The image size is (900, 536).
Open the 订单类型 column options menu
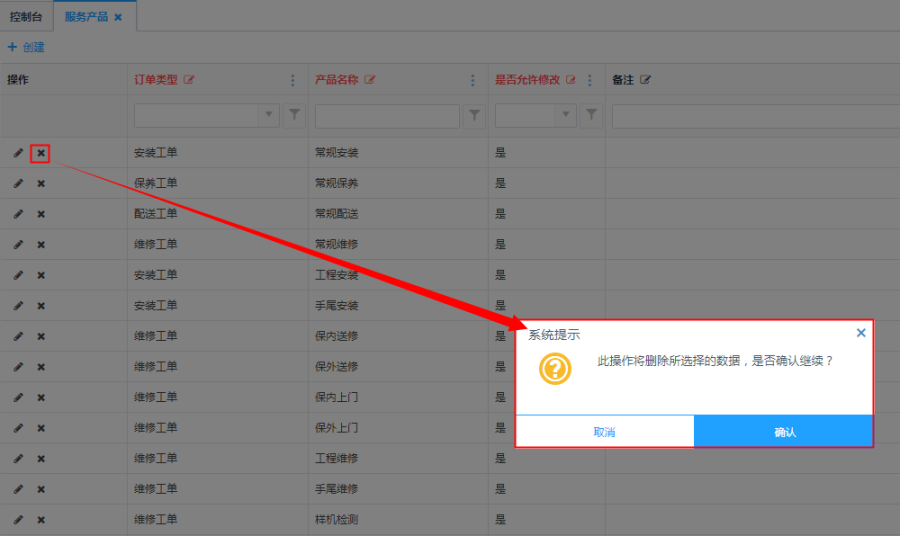pos(293,80)
